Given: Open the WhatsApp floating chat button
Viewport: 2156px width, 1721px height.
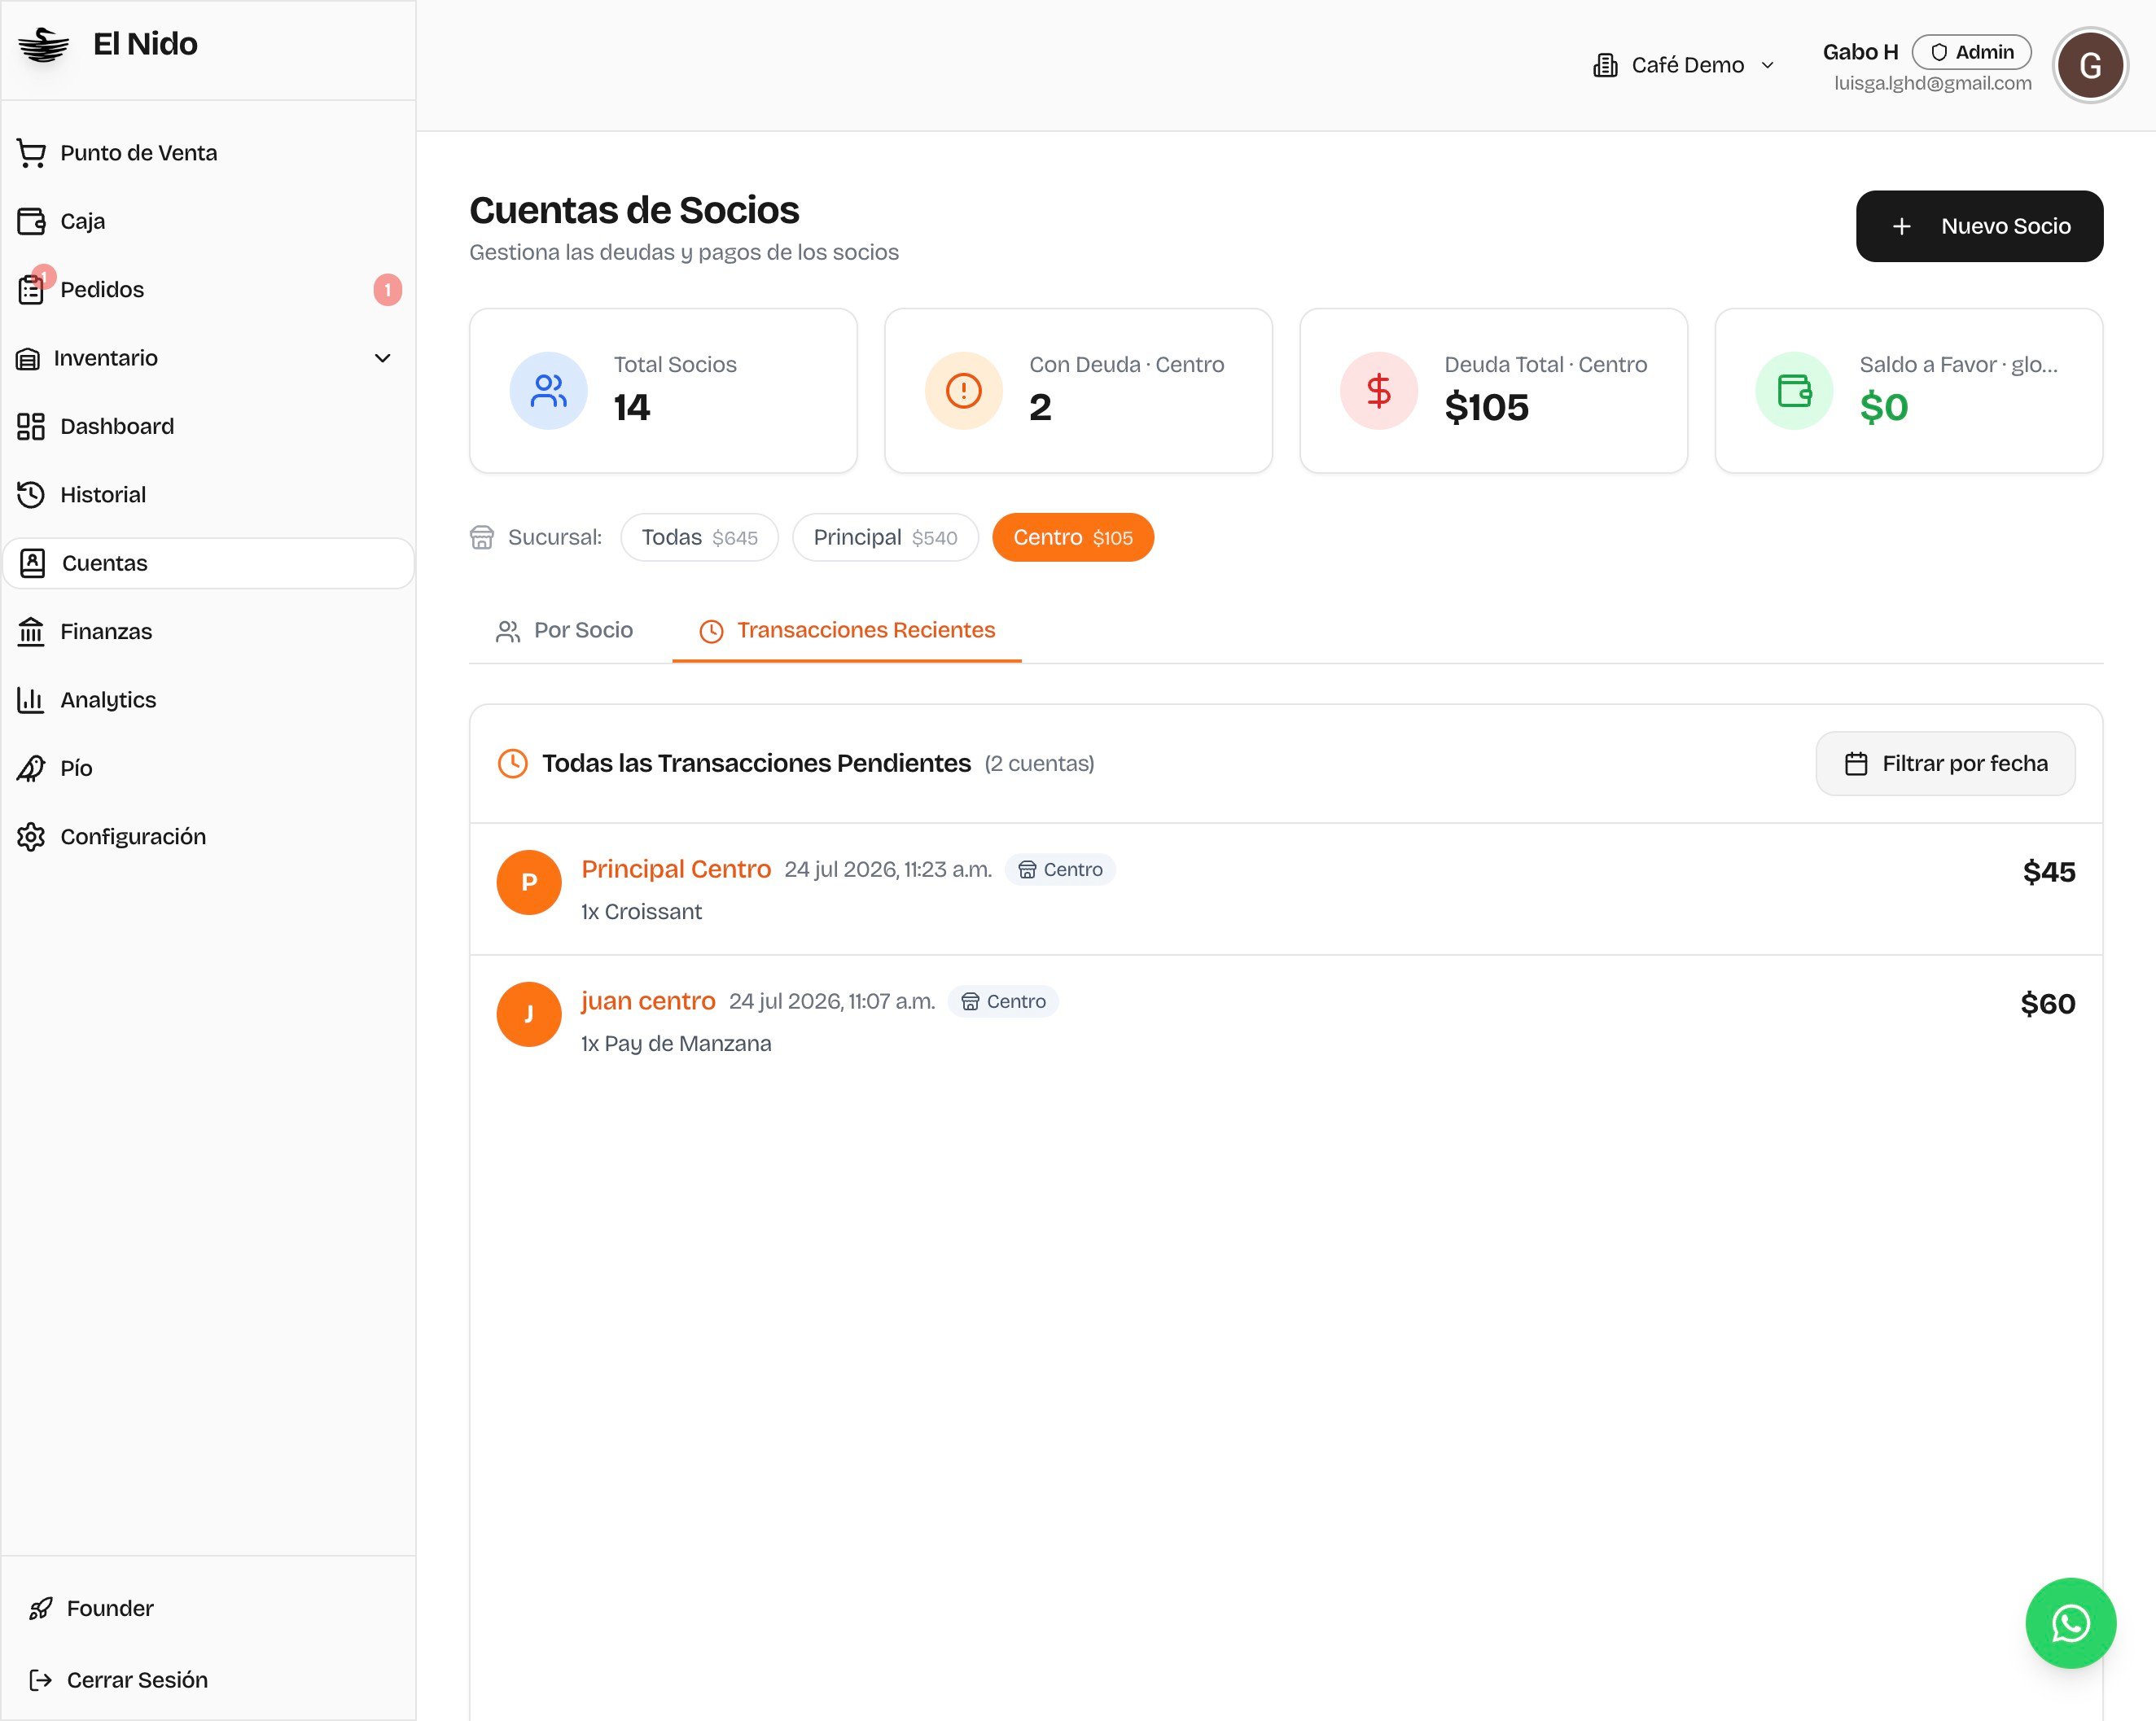Looking at the screenshot, I should pos(2071,1623).
